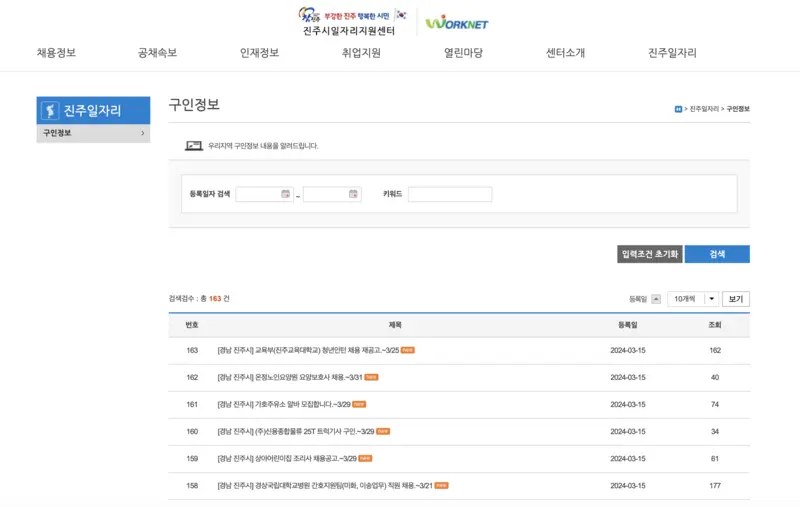Screen dimensions: 800x507
Task: Click the 키워드 input field
Action: [450, 194]
